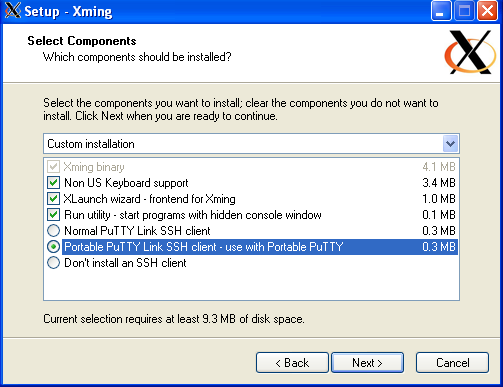Click the 3.4 MB size value
The width and height of the screenshot is (503, 387).
(439, 183)
